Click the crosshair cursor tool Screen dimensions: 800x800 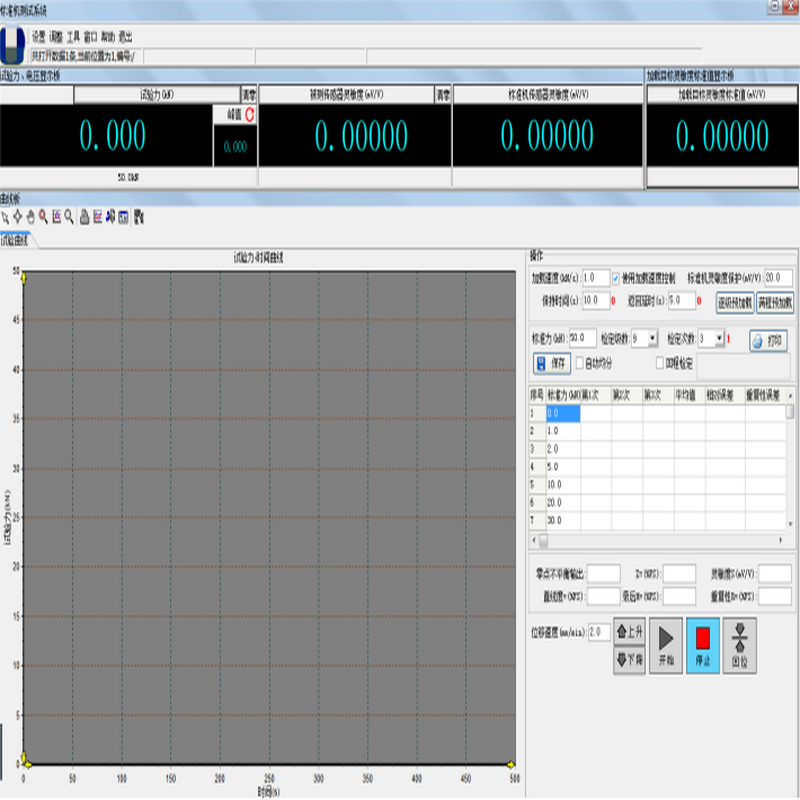17,215
